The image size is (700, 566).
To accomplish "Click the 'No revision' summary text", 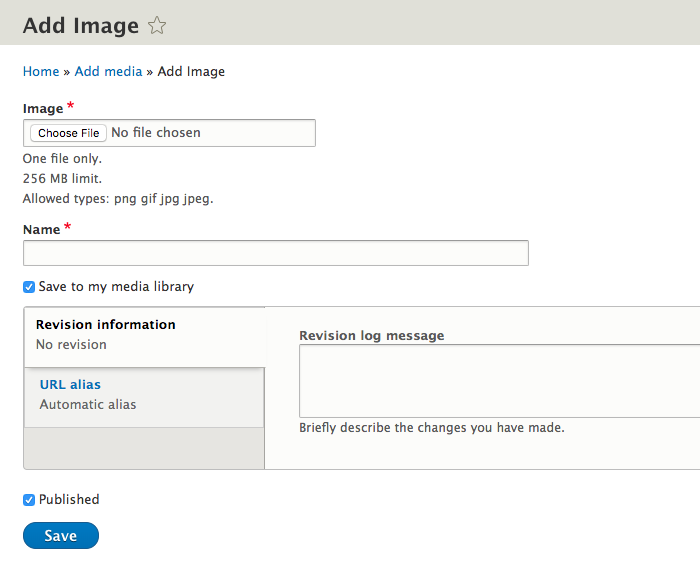I will [71, 345].
